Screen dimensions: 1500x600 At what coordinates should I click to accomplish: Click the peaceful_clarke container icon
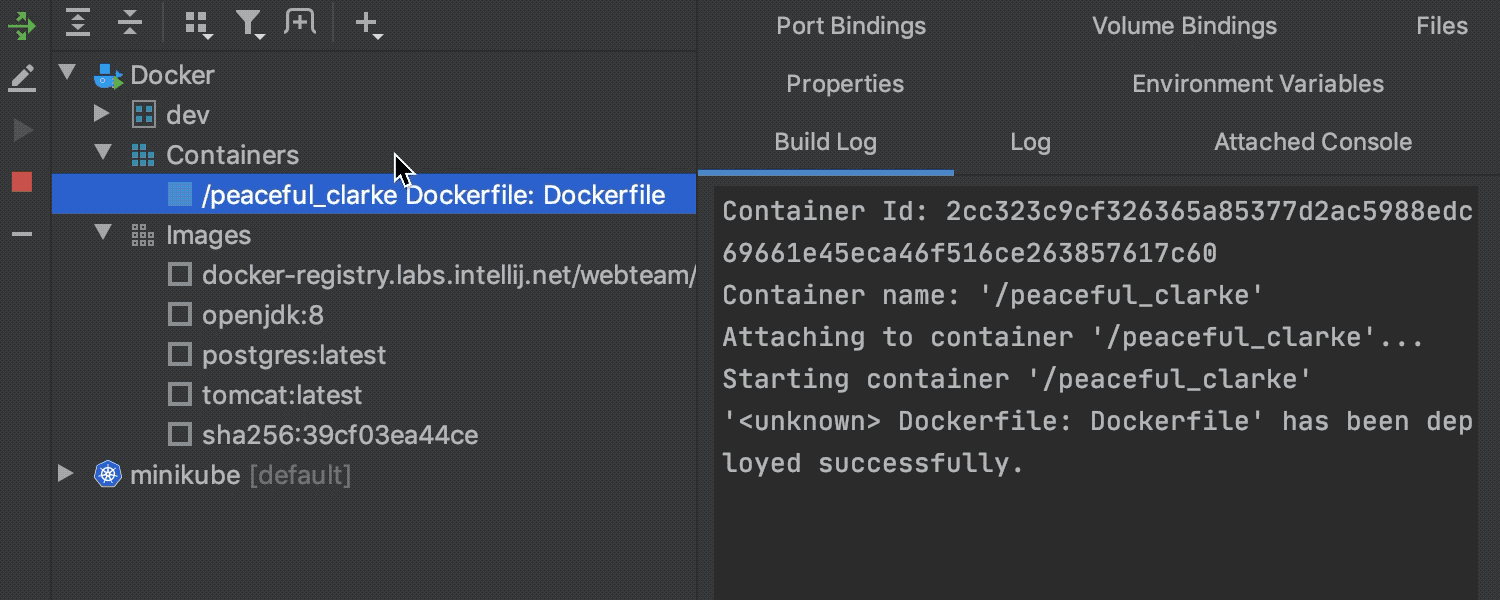pyautogui.click(x=179, y=195)
